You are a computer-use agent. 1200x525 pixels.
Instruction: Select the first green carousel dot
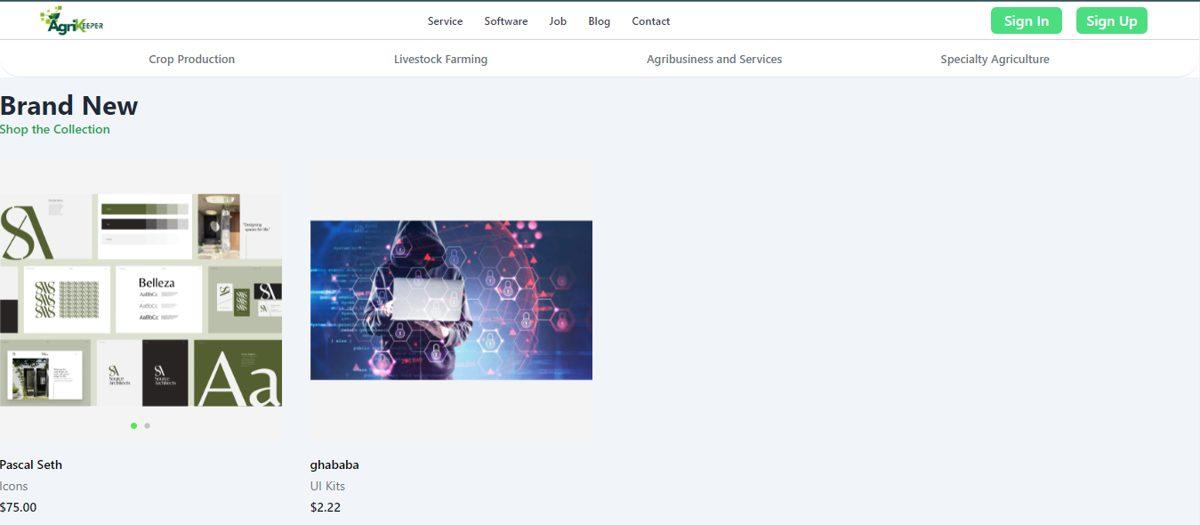(x=134, y=426)
